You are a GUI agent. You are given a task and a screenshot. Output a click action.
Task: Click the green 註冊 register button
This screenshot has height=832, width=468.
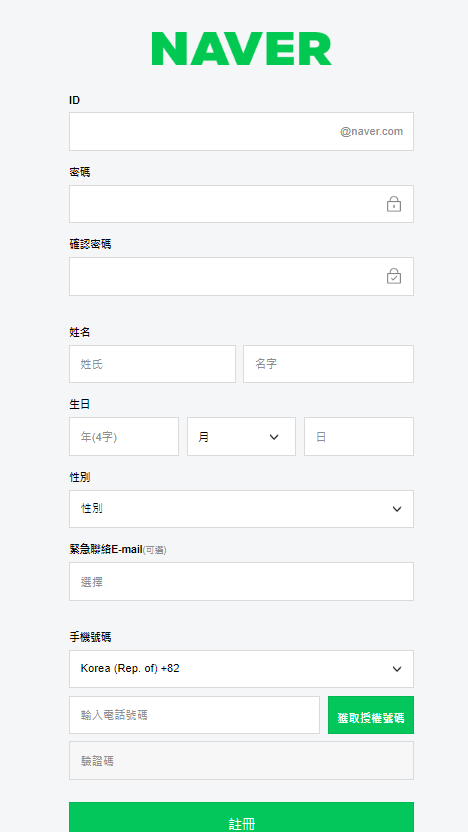click(x=241, y=817)
